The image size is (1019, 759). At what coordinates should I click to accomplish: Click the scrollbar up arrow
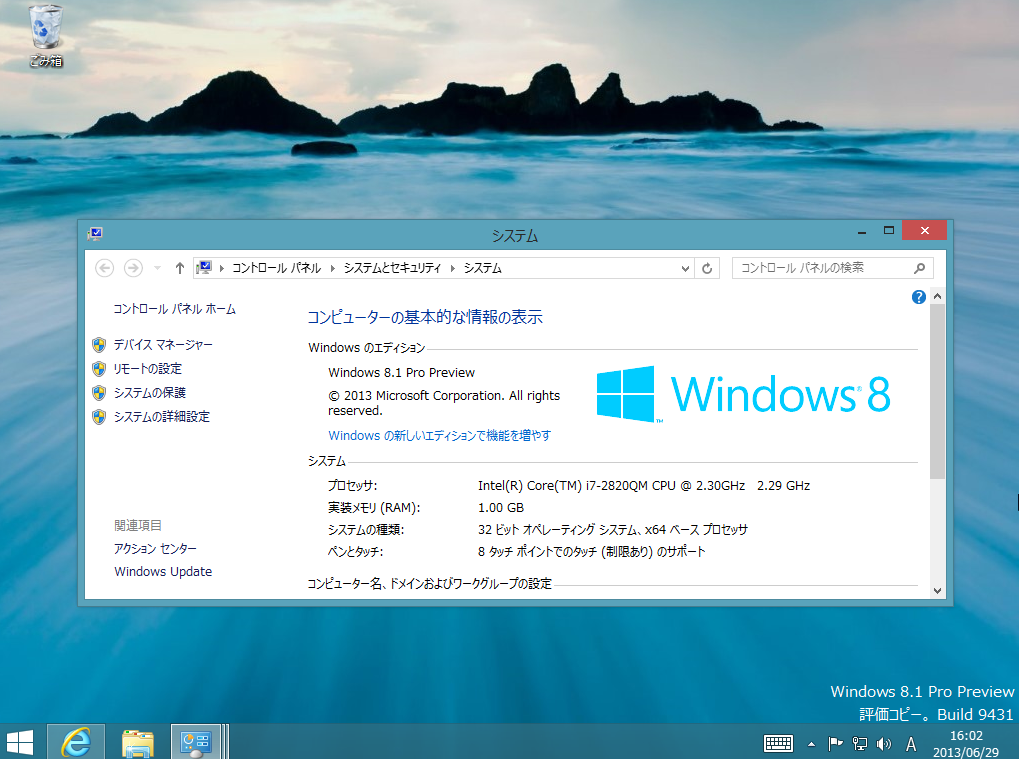pos(937,296)
